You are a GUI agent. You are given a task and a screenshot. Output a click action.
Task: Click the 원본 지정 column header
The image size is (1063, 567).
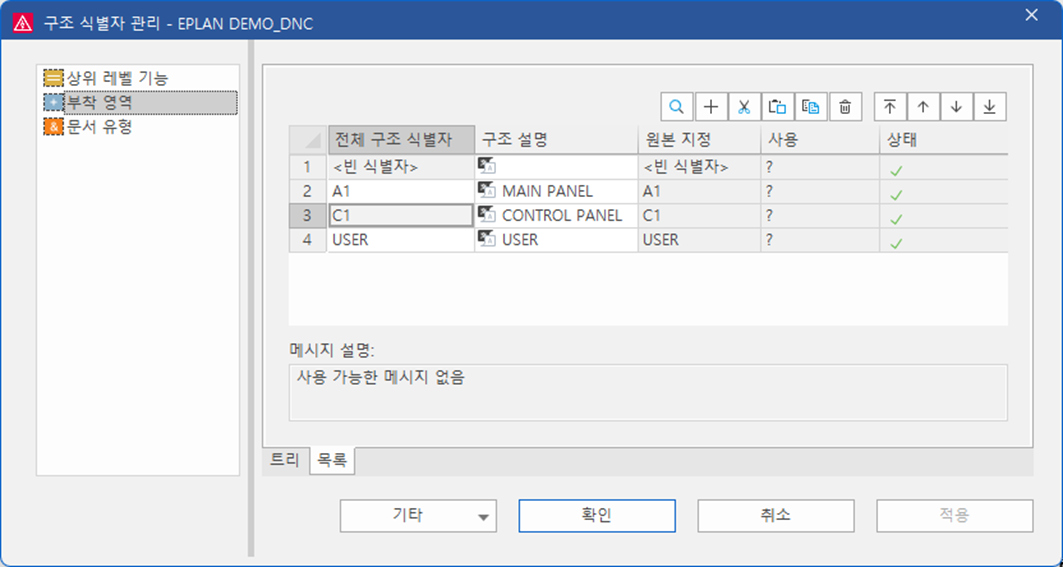[x=700, y=140]
